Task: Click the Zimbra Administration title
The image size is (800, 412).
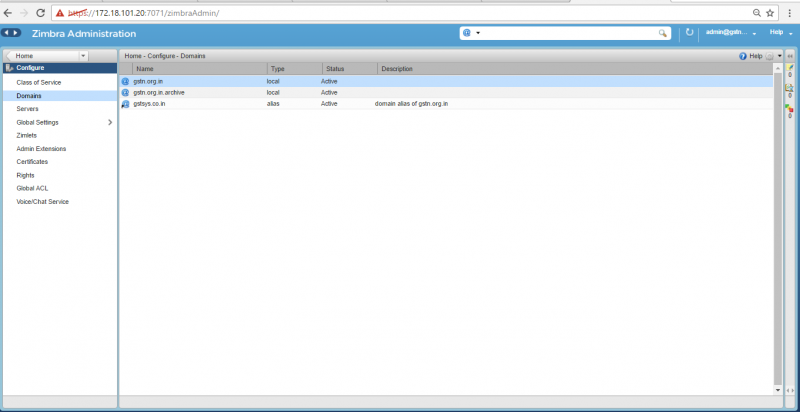Action: pos(84,34)
